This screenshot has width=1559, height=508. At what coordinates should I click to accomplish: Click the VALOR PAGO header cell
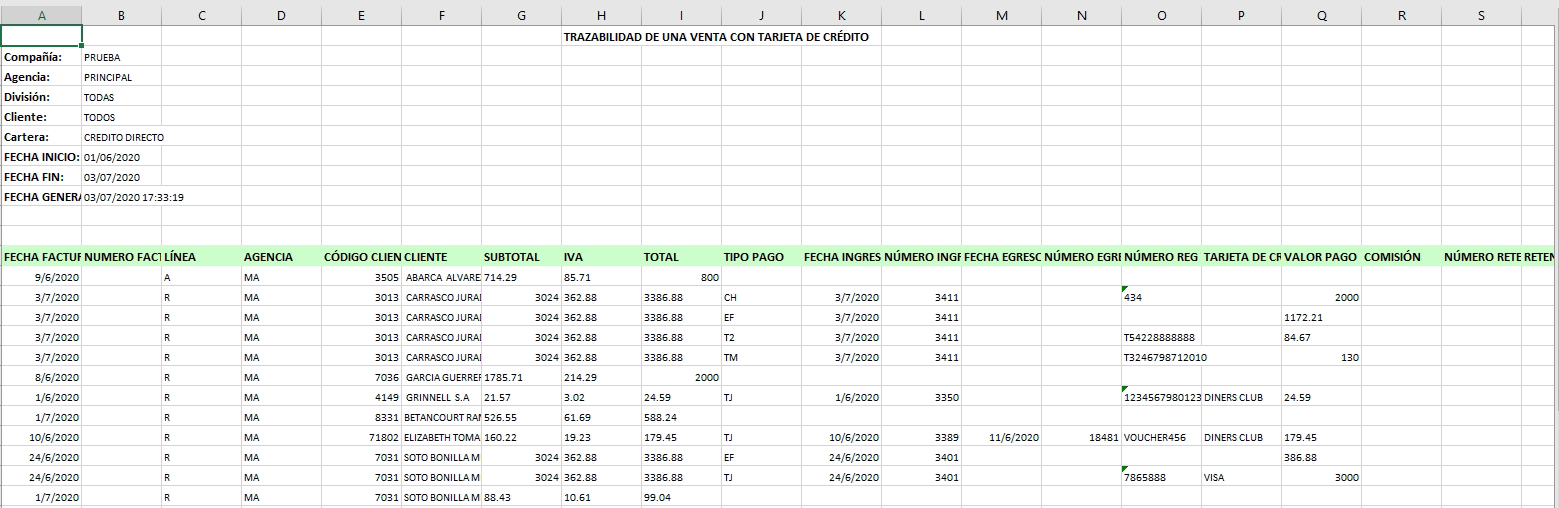tap(1321, 257)
